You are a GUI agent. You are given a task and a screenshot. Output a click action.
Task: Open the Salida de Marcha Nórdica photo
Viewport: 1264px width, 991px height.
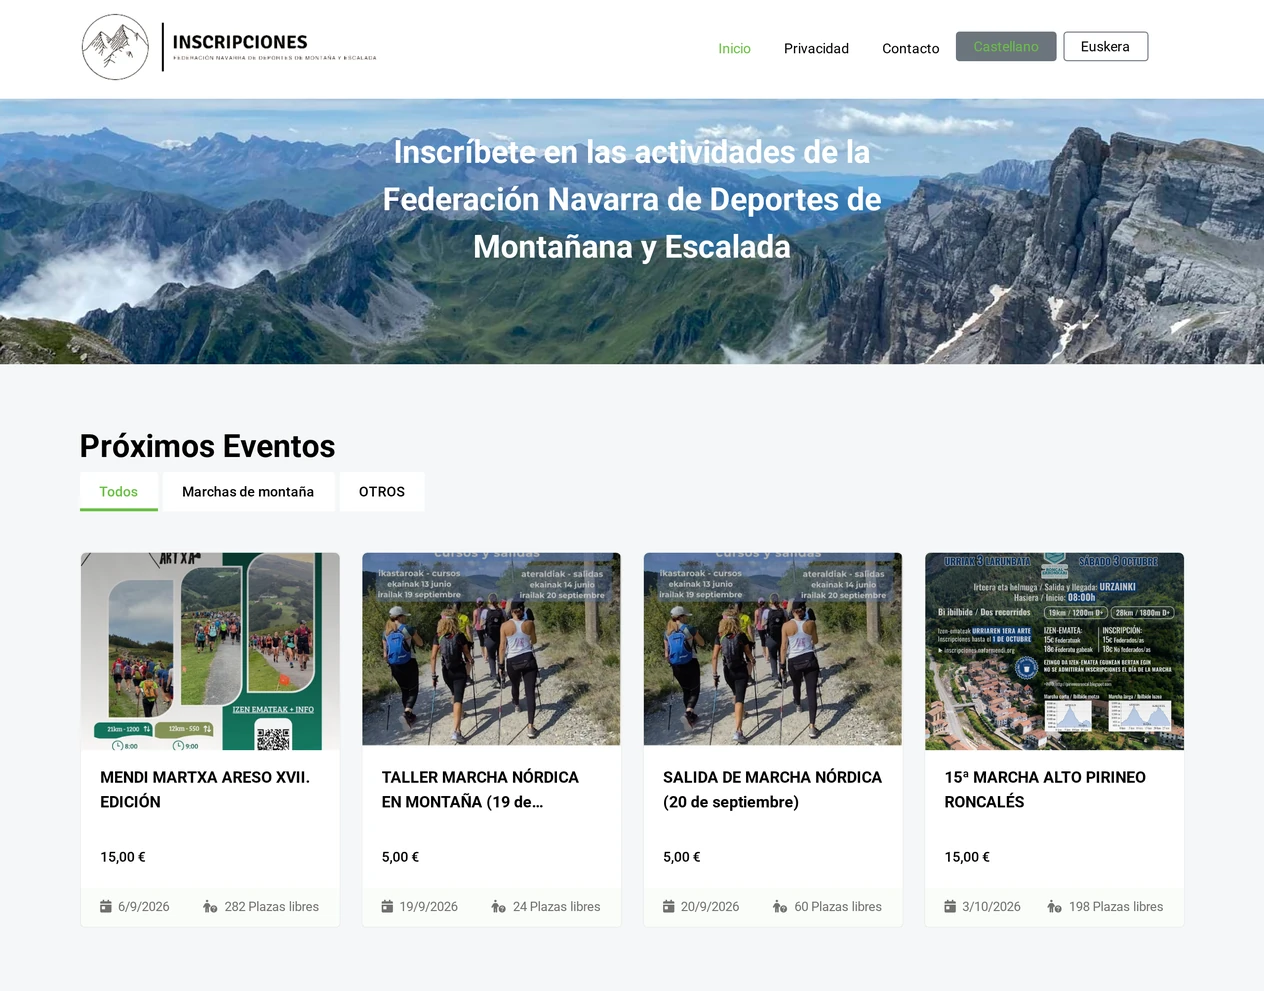[x=773, y=649]
